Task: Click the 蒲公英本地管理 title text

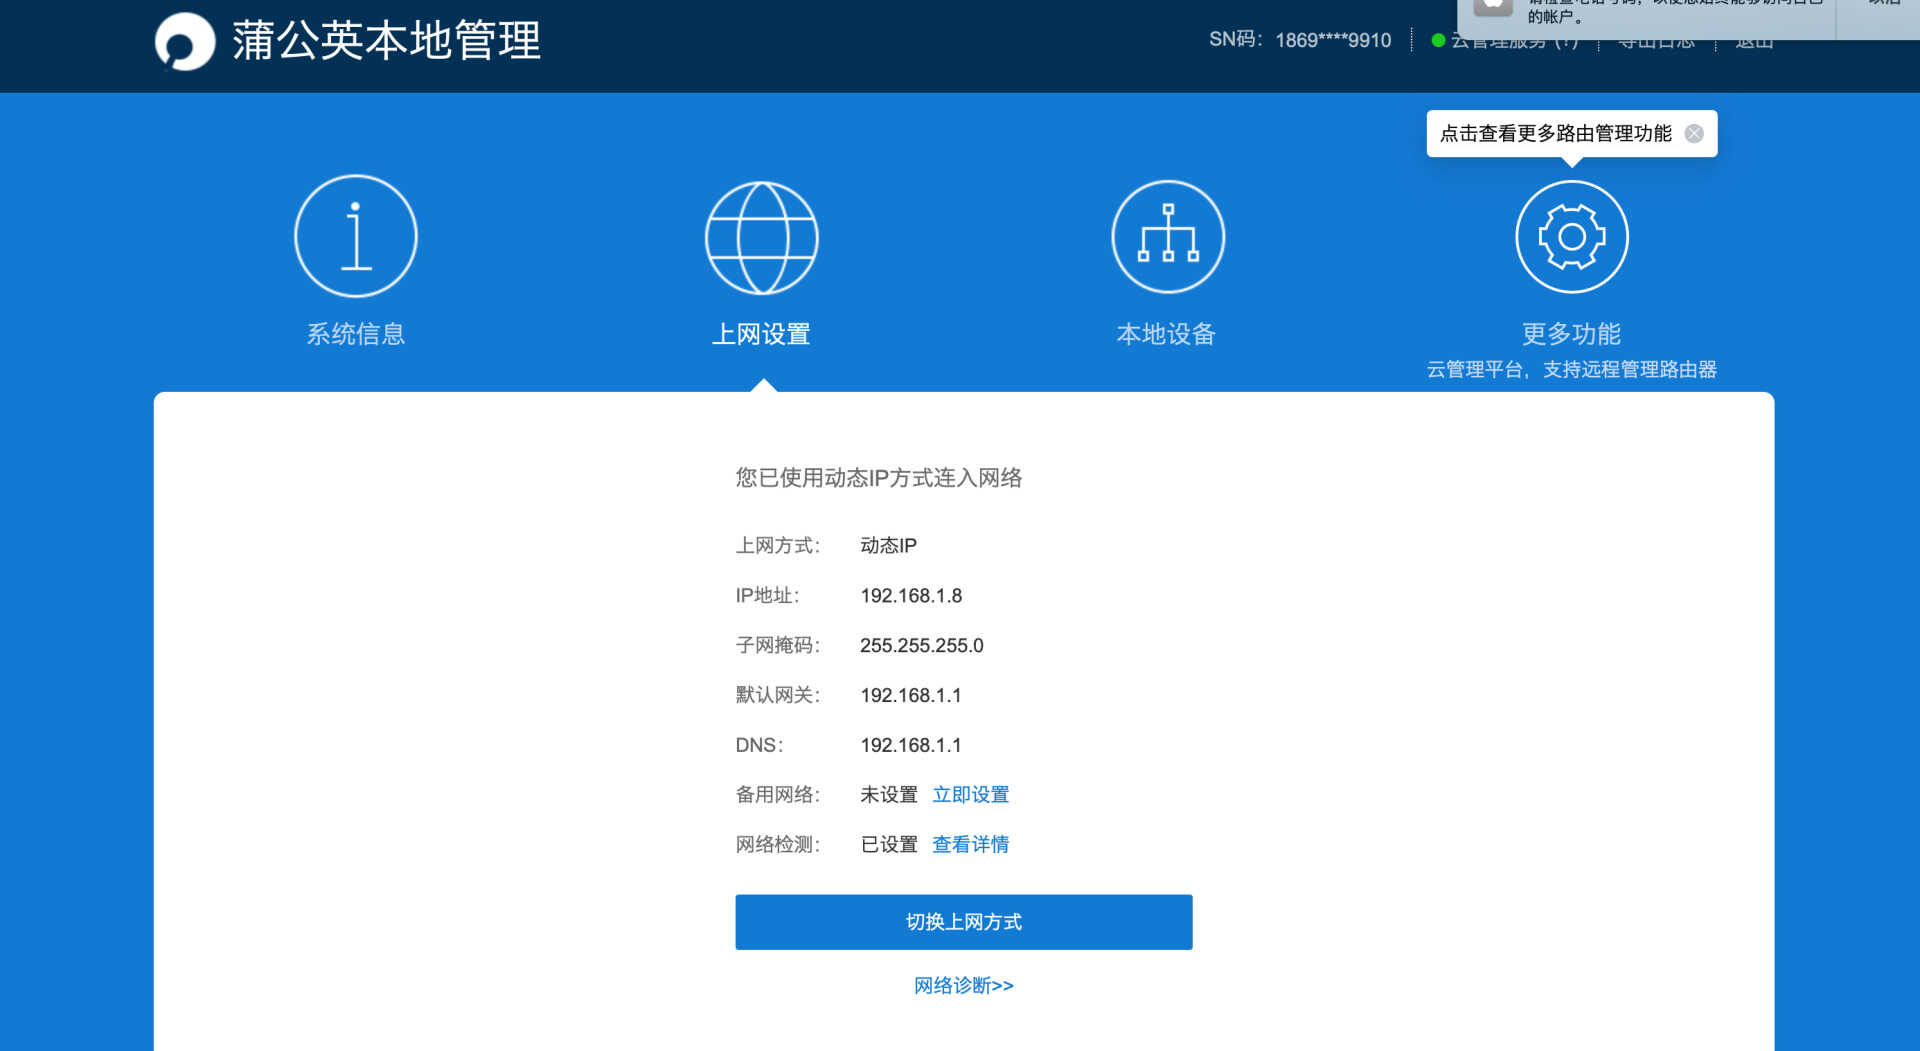Action: point(387,41)
